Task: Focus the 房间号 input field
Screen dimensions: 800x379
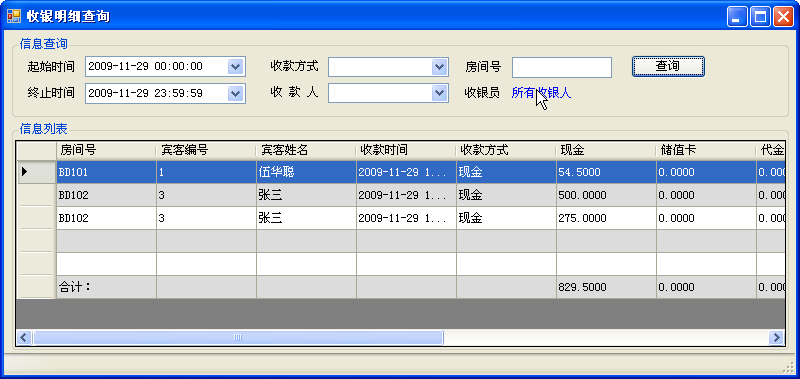Action: [562, 67]
